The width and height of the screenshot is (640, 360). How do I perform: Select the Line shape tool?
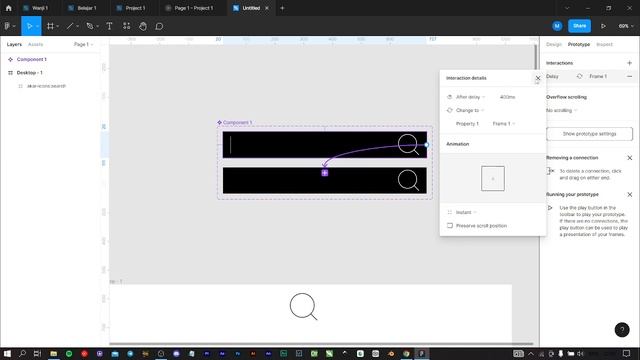point(70,26)
